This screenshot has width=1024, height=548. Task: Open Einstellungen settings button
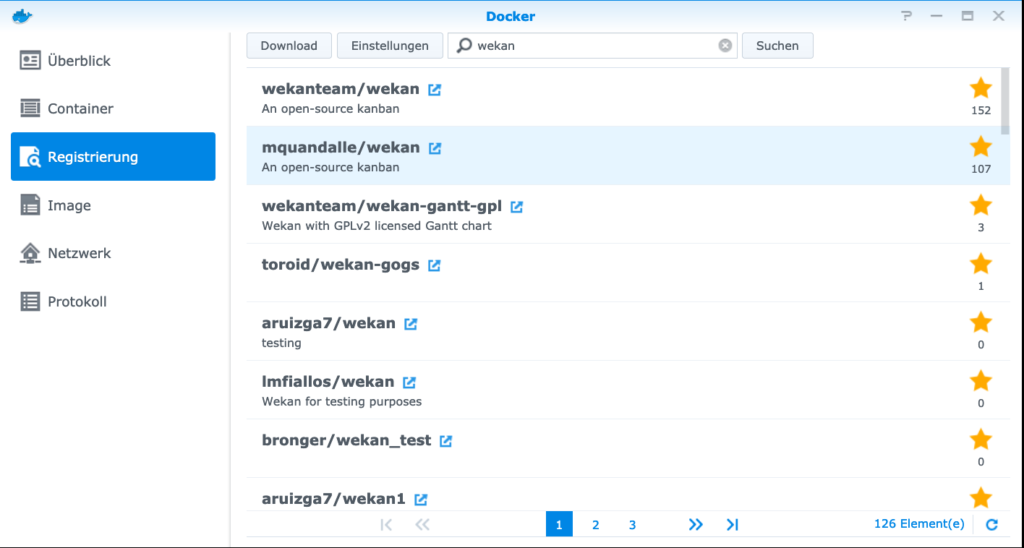coord(390,46)
